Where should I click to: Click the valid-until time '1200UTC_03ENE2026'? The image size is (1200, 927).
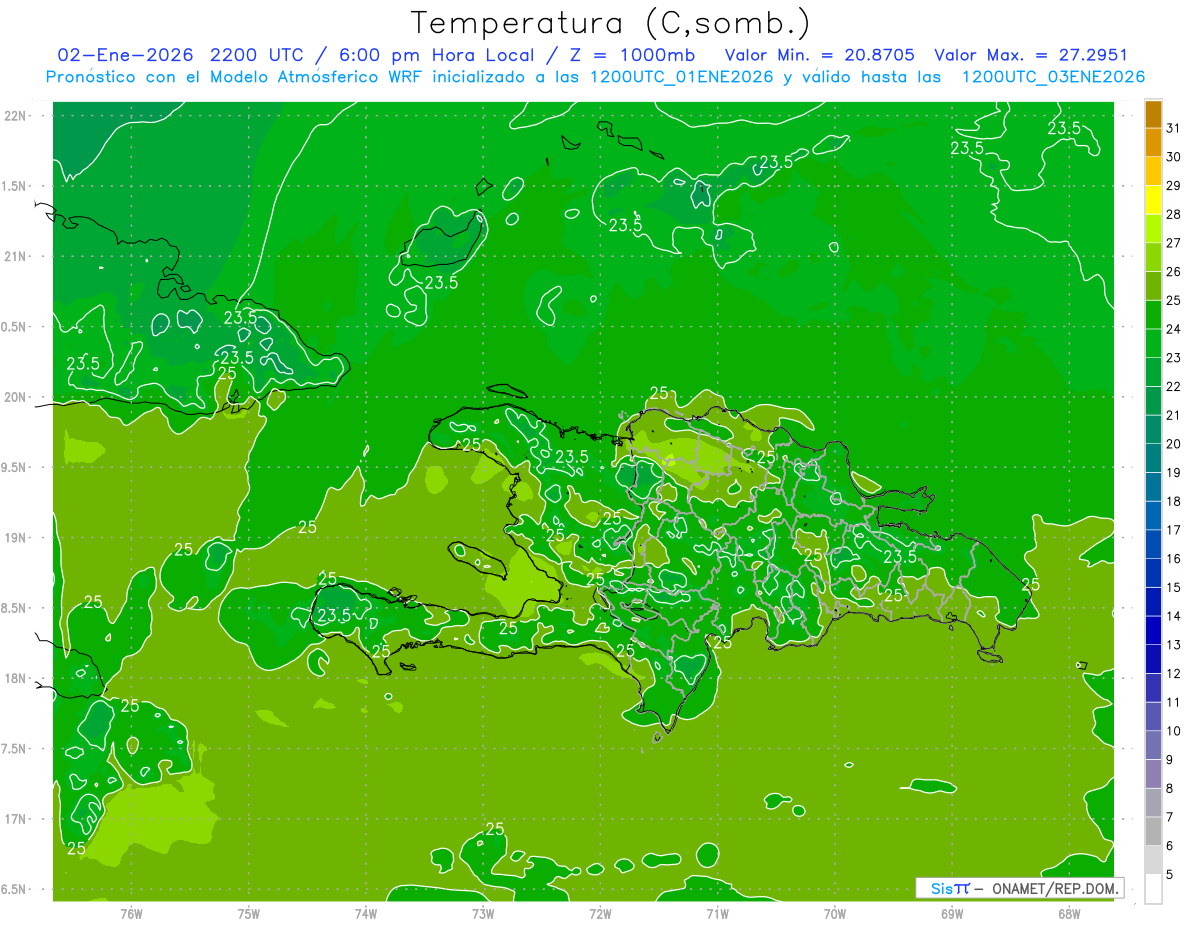pos(1052,76)
